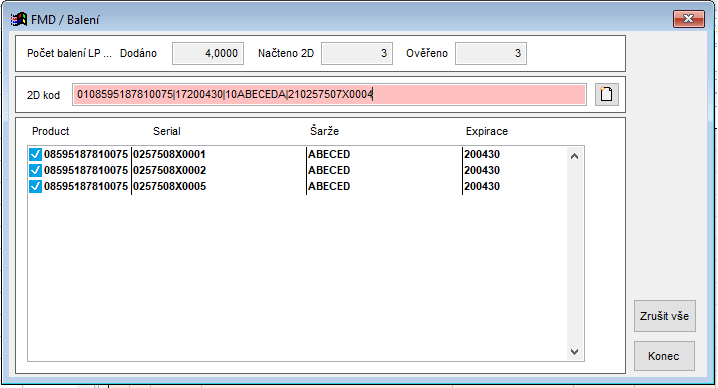Click expiry 200430 in the 0257508X0005 row
Viewport: 718px width, 388px height.
point(482,186)
